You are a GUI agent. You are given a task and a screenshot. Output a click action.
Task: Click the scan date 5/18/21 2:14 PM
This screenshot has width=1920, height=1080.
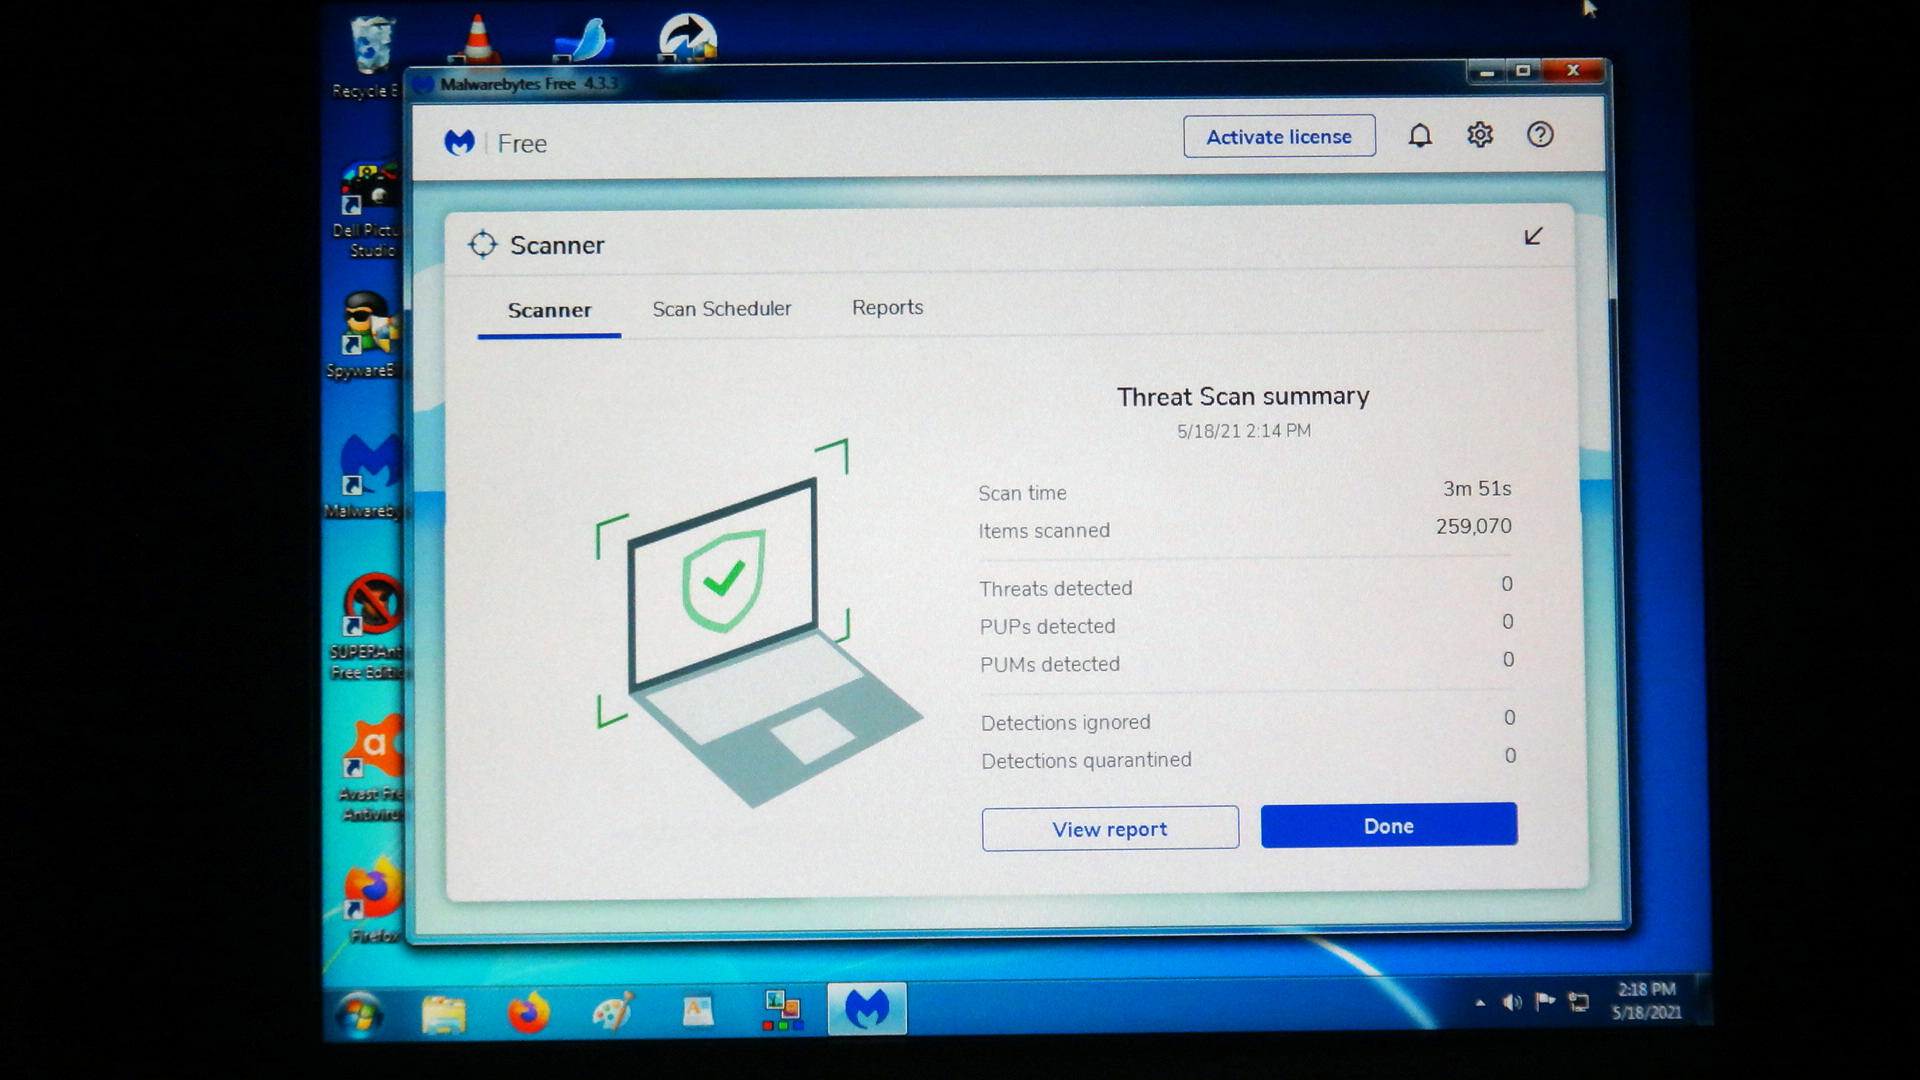point(1244,431)
